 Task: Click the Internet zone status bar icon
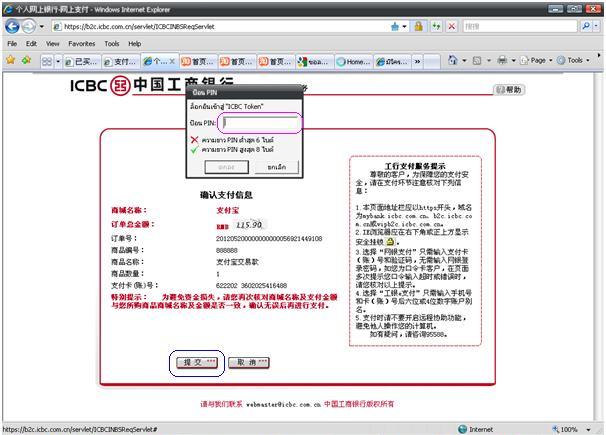click(x=462, y=429)
